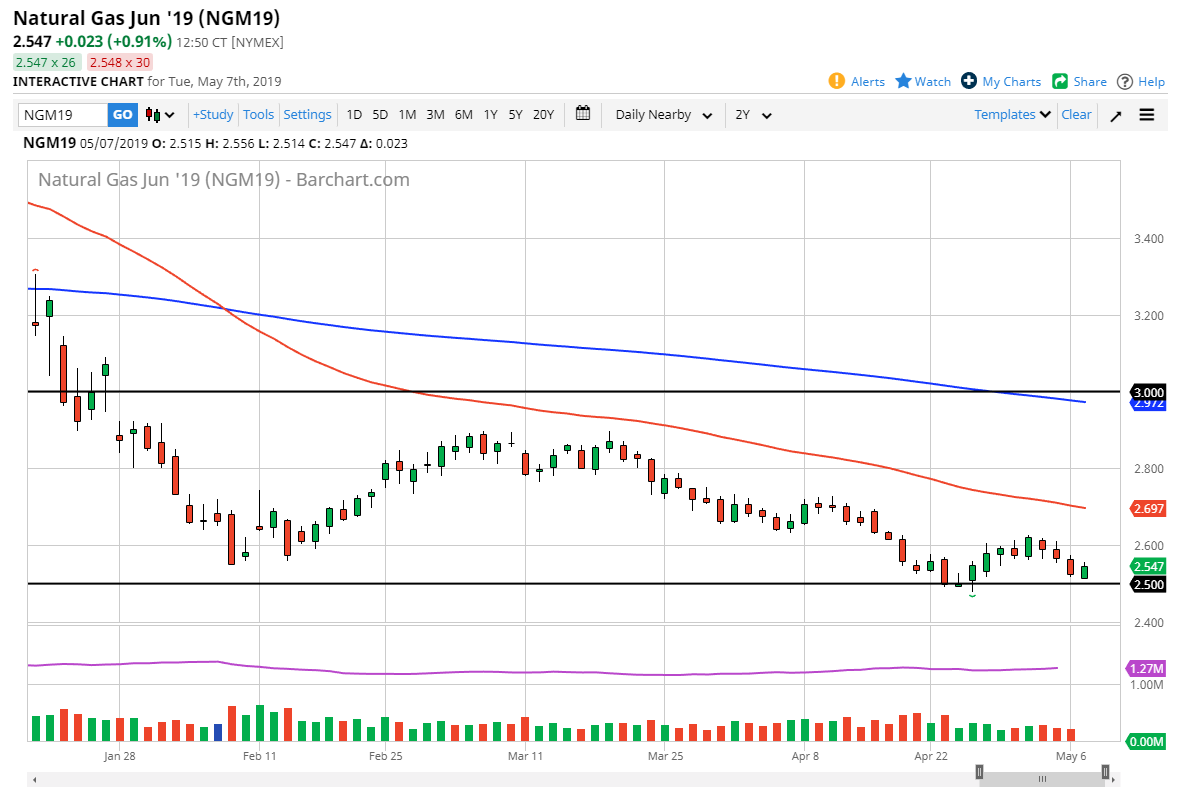Click the Share icon
Viewport: 1177px width, 794px height.
(1059, 81)
